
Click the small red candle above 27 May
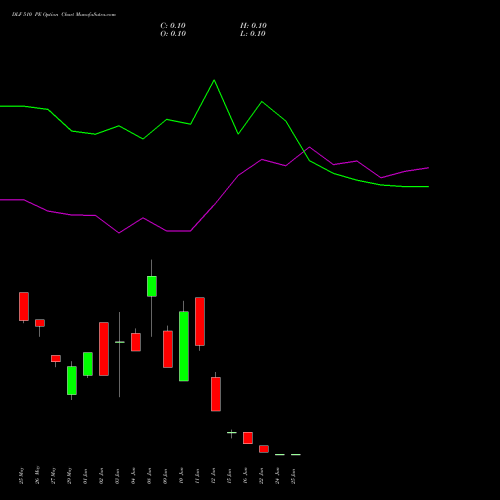click(56, 358)
